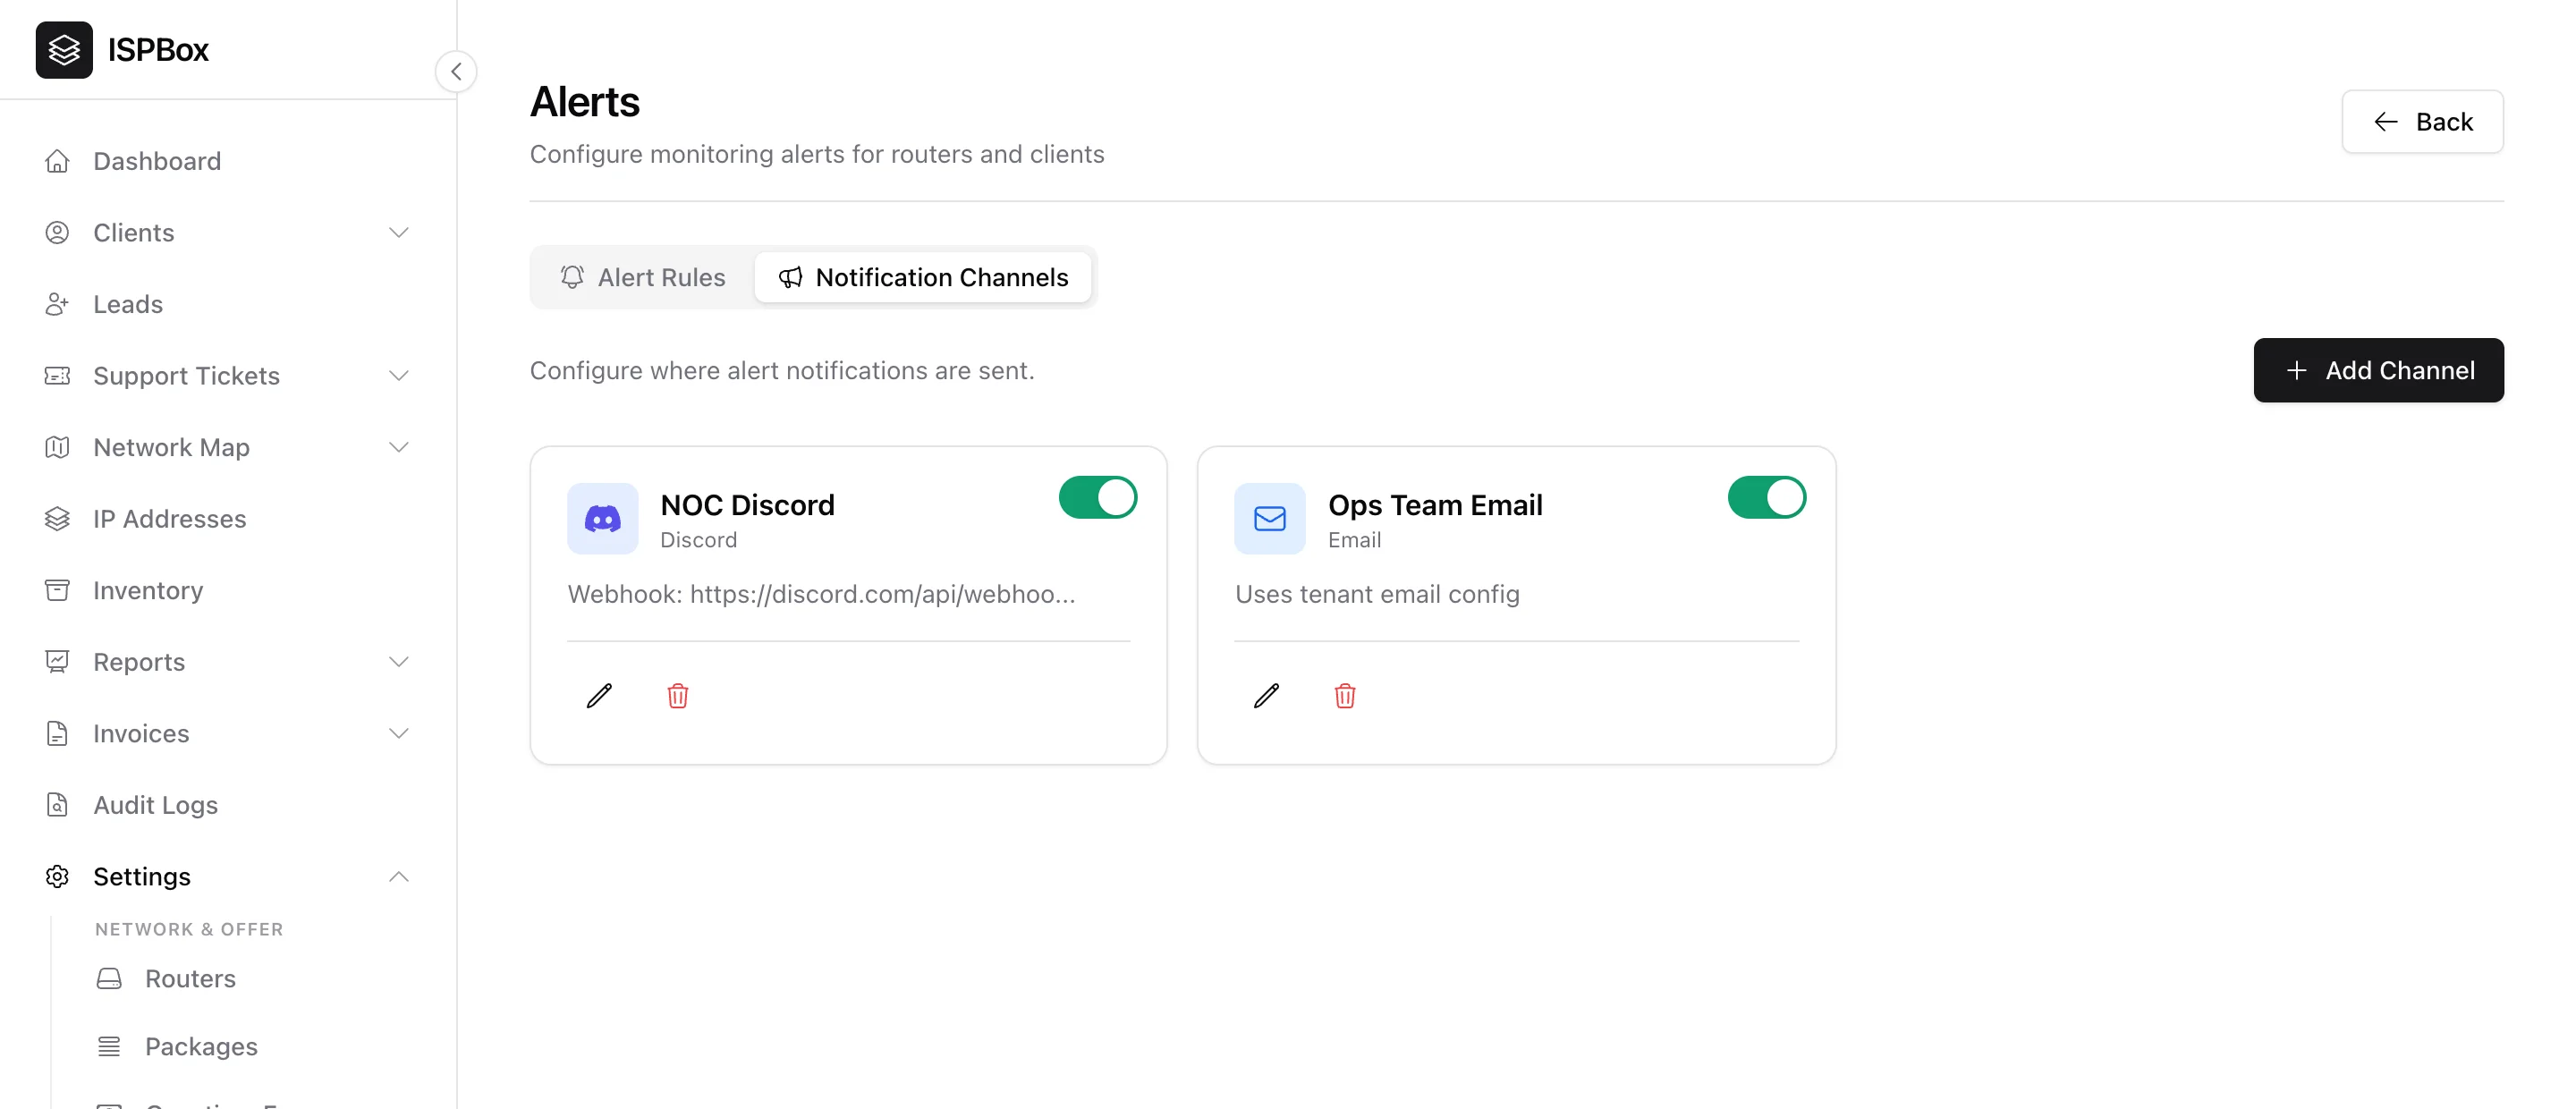Turn off the Ops Team Email toggle
The width and height of the screenshot is (2576, 1109).
pos(1766,497)
